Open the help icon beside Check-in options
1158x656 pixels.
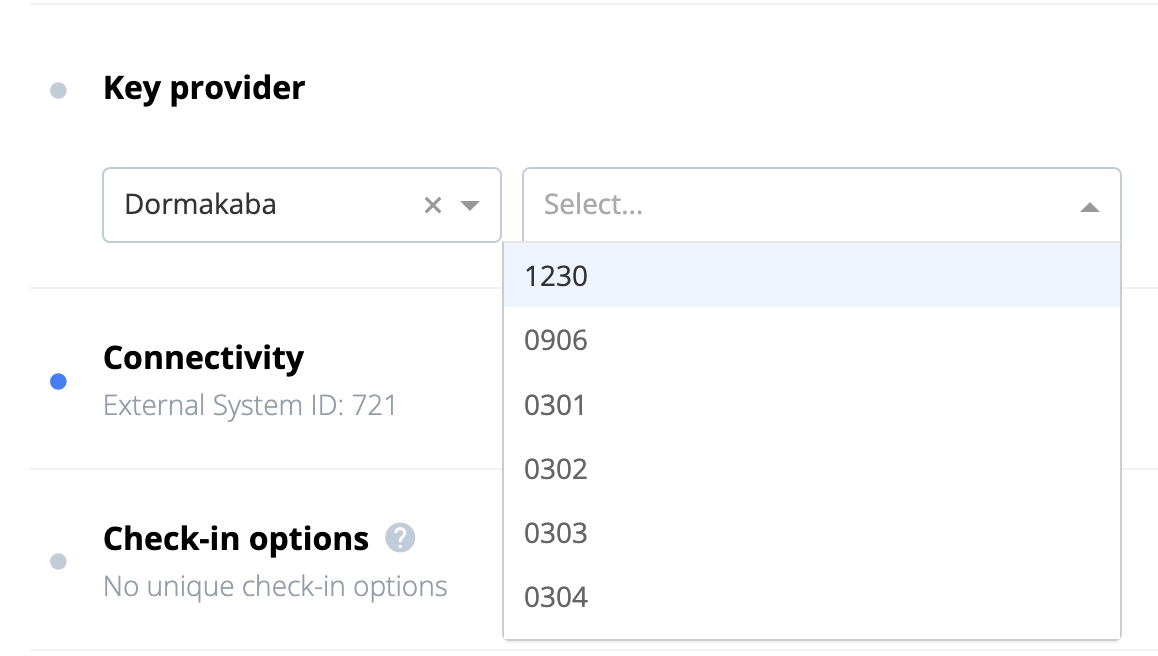tap(400, 538)
